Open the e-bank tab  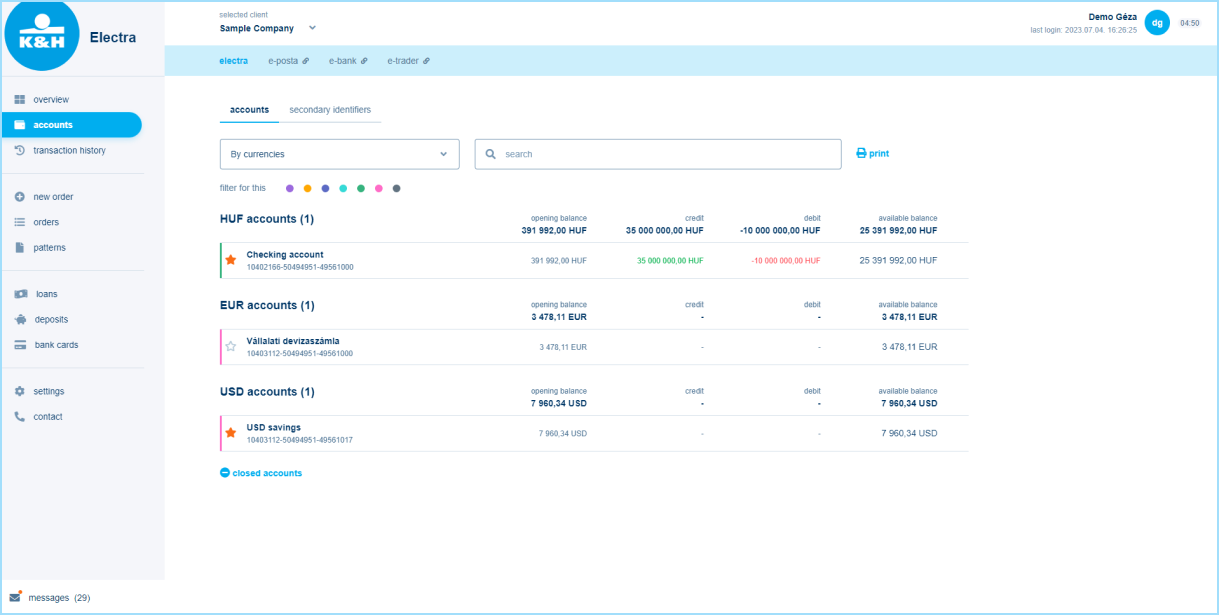click(x=342, y=60)
